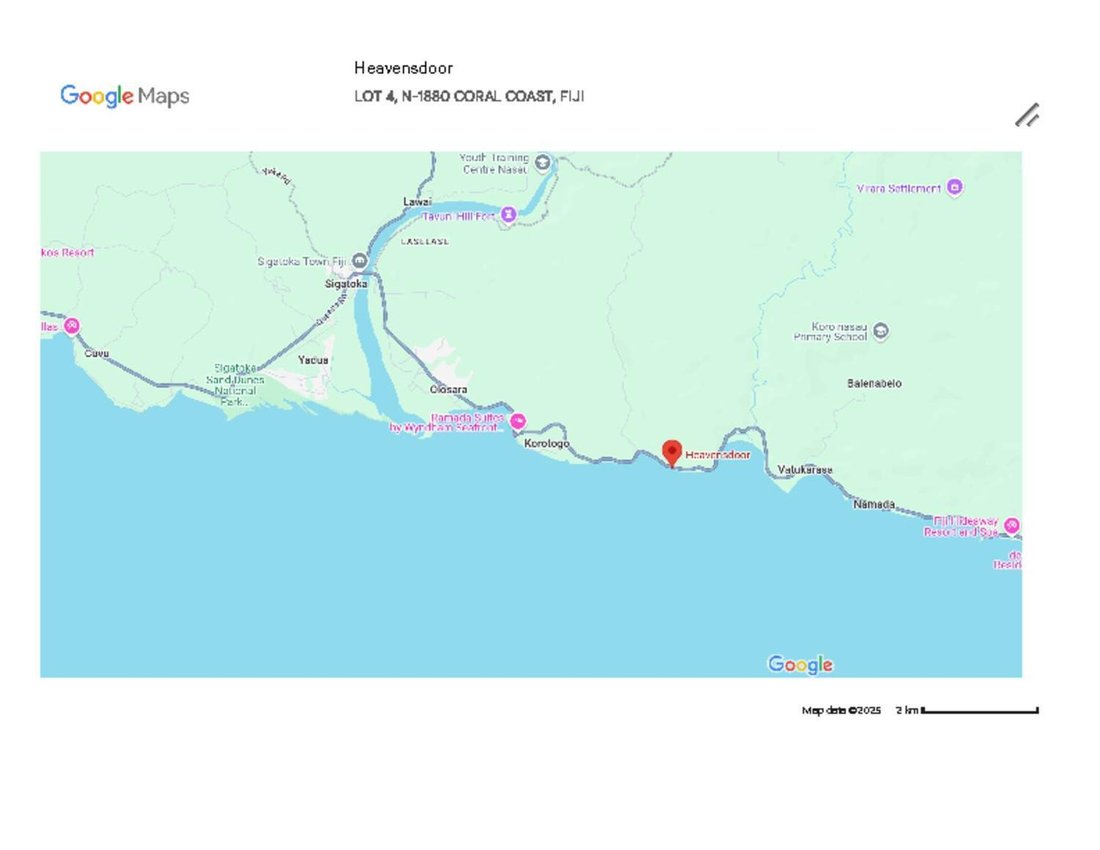Select the Ramada Suites by Wyndham hotel icon
The height and width of the screenshot is (850, 1100).
(x=518, y=421)
